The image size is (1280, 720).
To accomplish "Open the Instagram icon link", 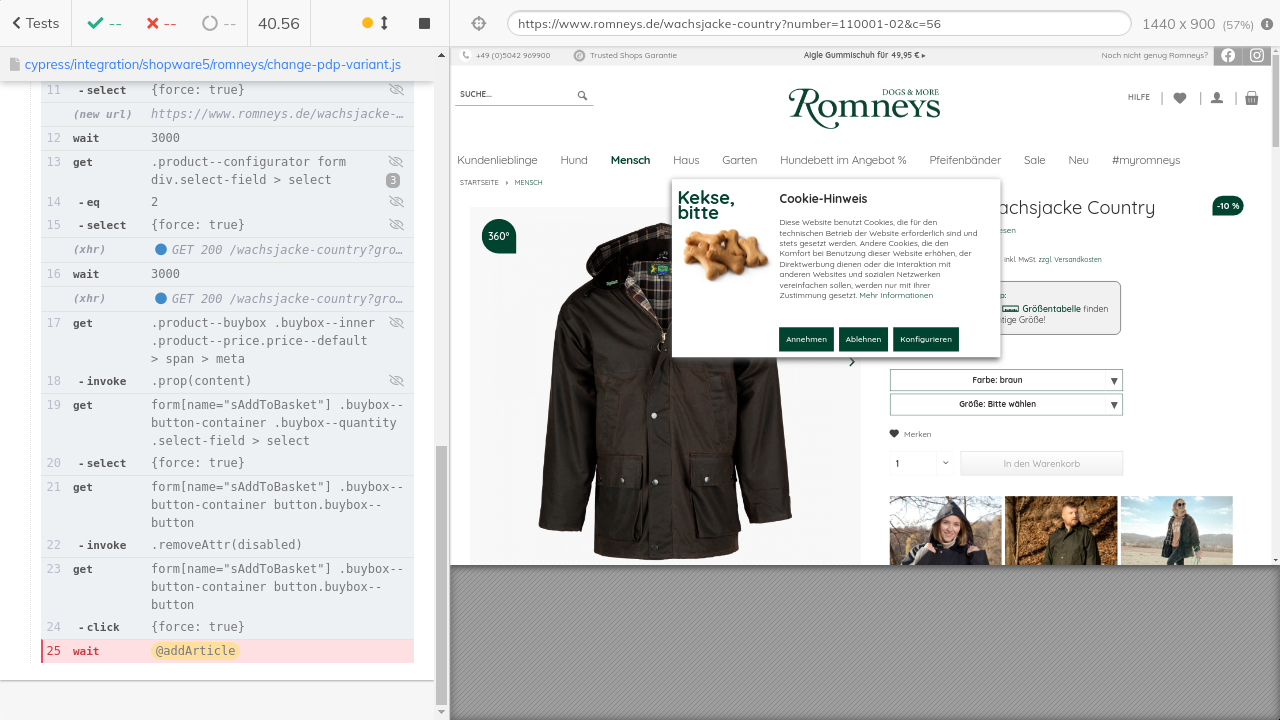I will [x=1257, y=56].
